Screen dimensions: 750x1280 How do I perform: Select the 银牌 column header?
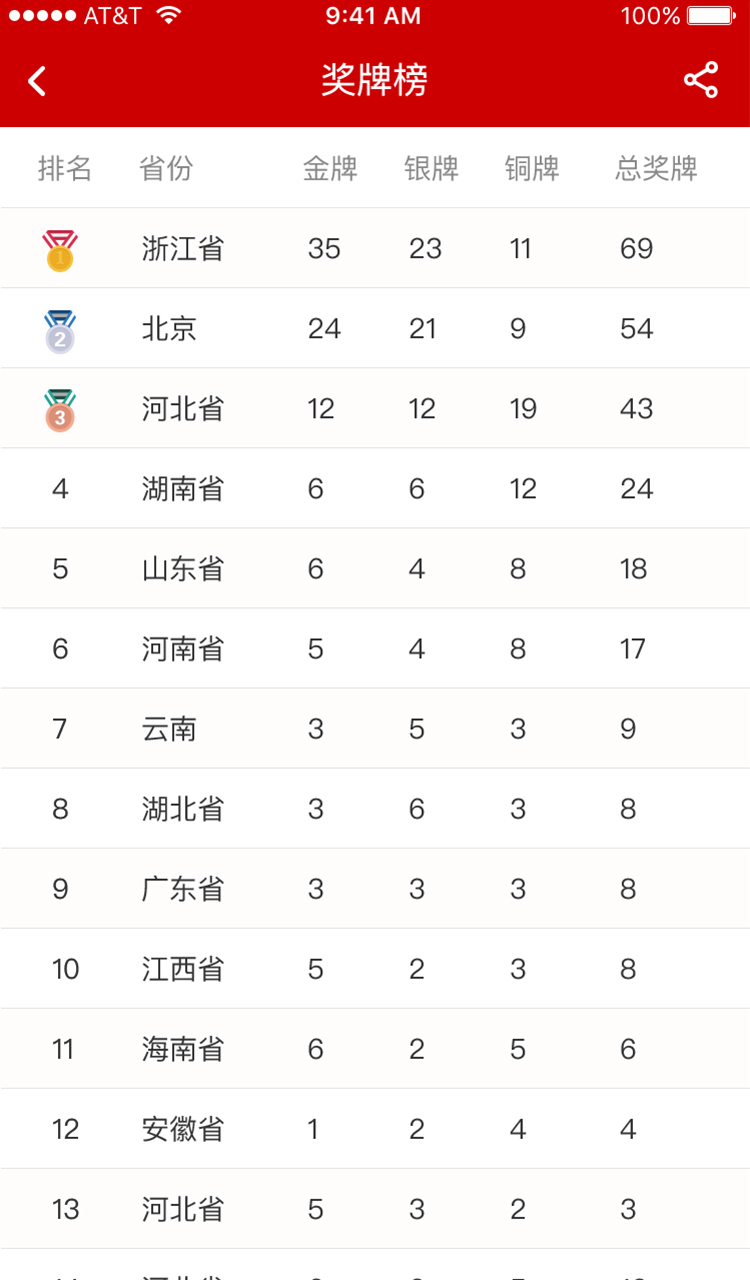[431, 168]
